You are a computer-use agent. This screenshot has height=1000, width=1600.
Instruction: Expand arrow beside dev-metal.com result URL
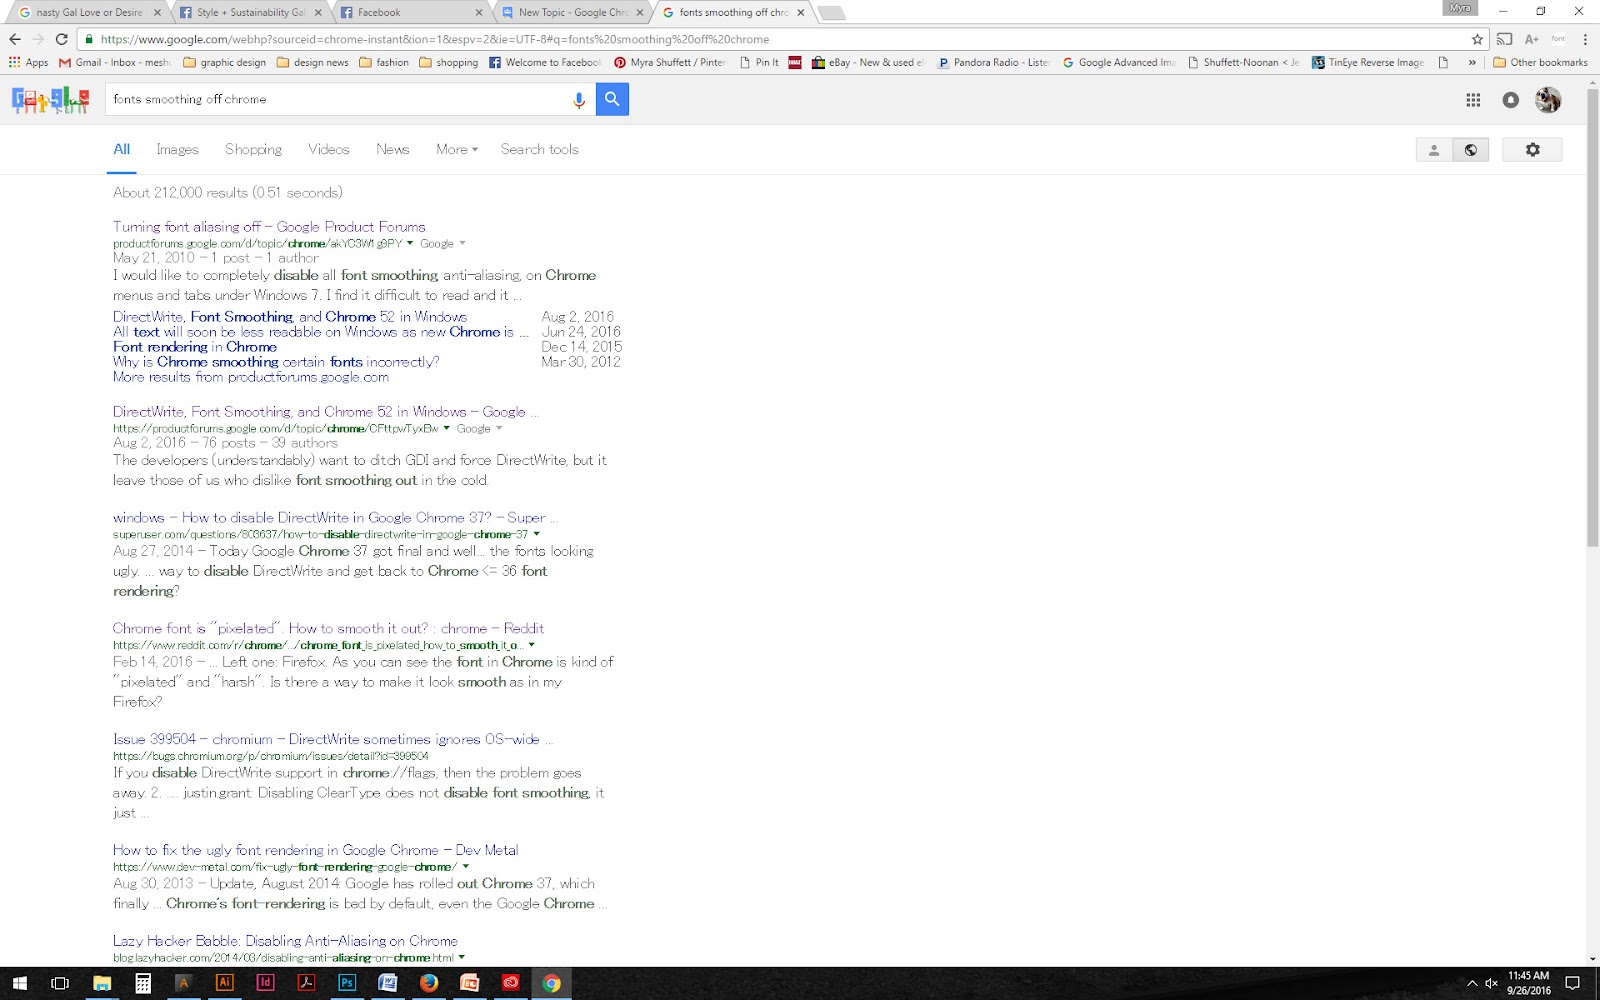point(465,867)
